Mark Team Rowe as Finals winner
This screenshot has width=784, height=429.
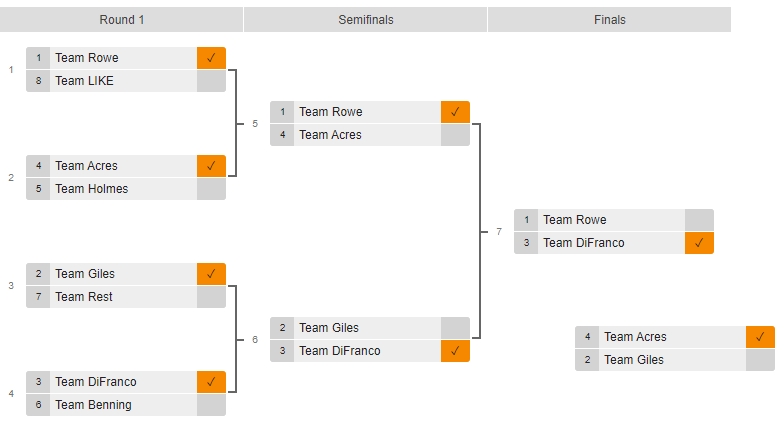[699, 220]
